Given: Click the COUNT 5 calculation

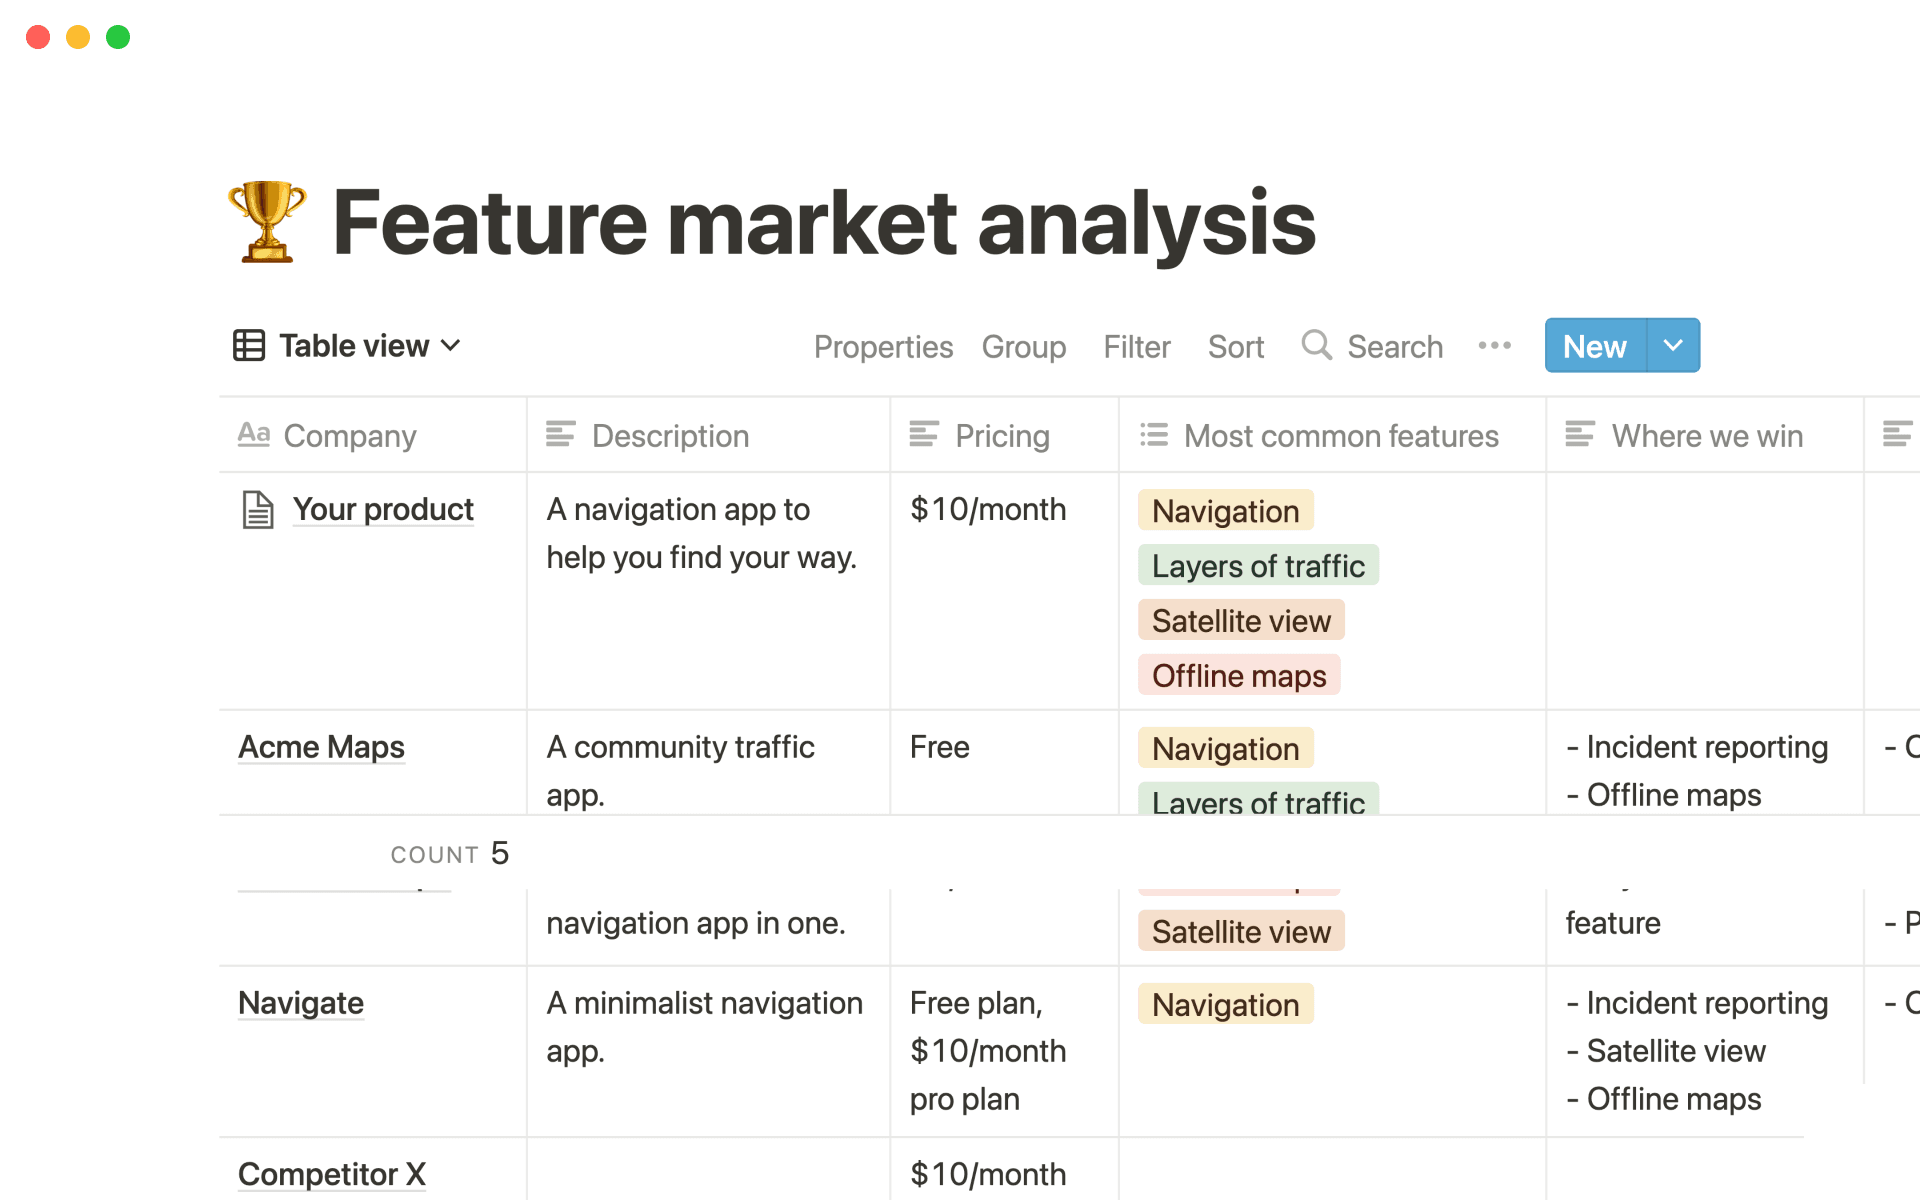Looking at the screenshot, I should tap(449, 853).
